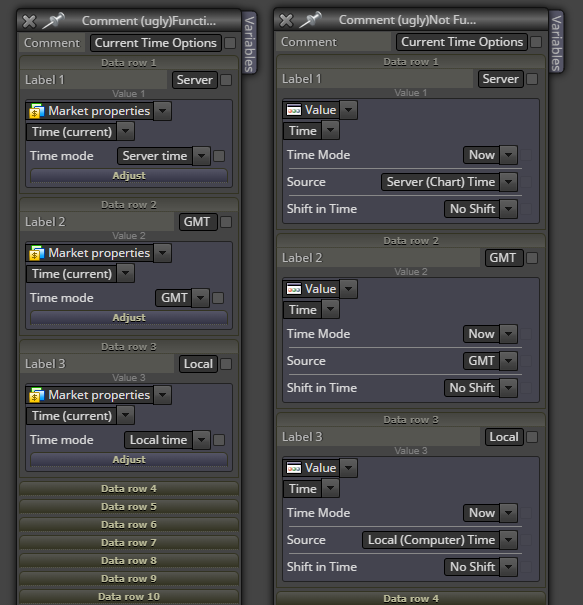Click Market properties icon in left Value 3
The width and height of the screenshot is (583, 605).
[x=37, y=395]
